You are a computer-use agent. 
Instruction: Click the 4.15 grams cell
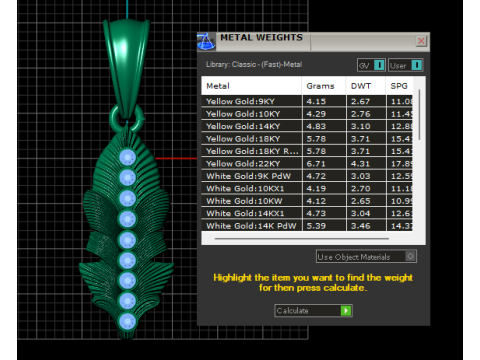coord(324,101)
